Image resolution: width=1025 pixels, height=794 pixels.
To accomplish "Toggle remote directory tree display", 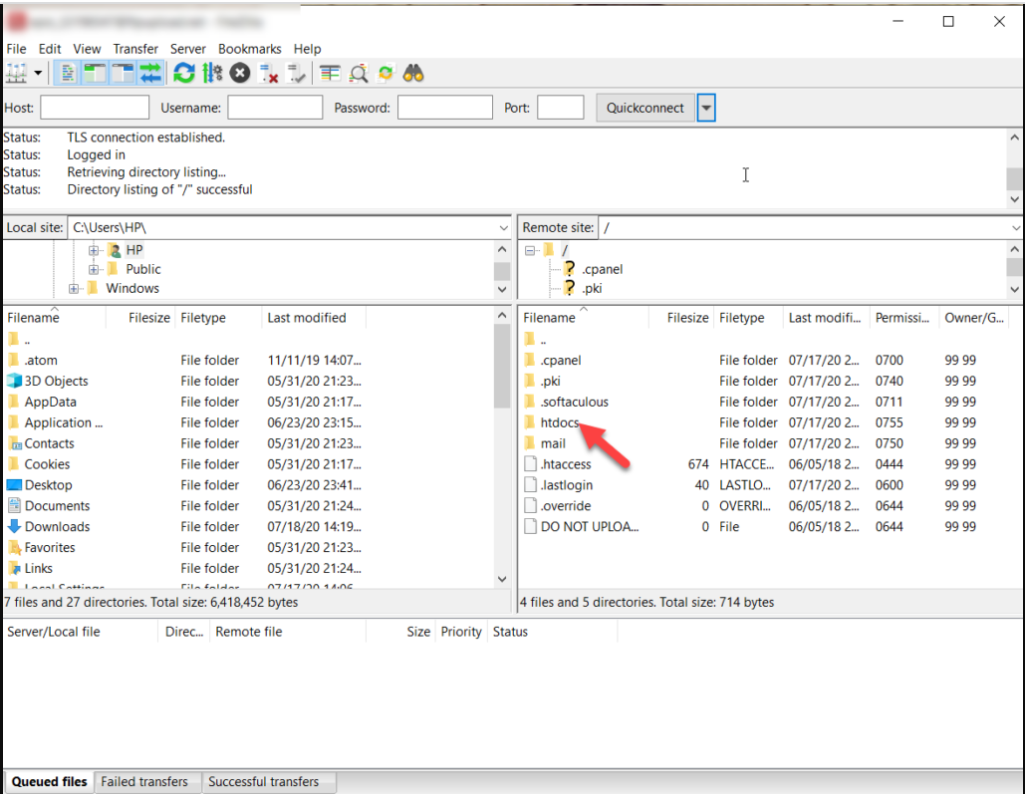I will (123, 73).
